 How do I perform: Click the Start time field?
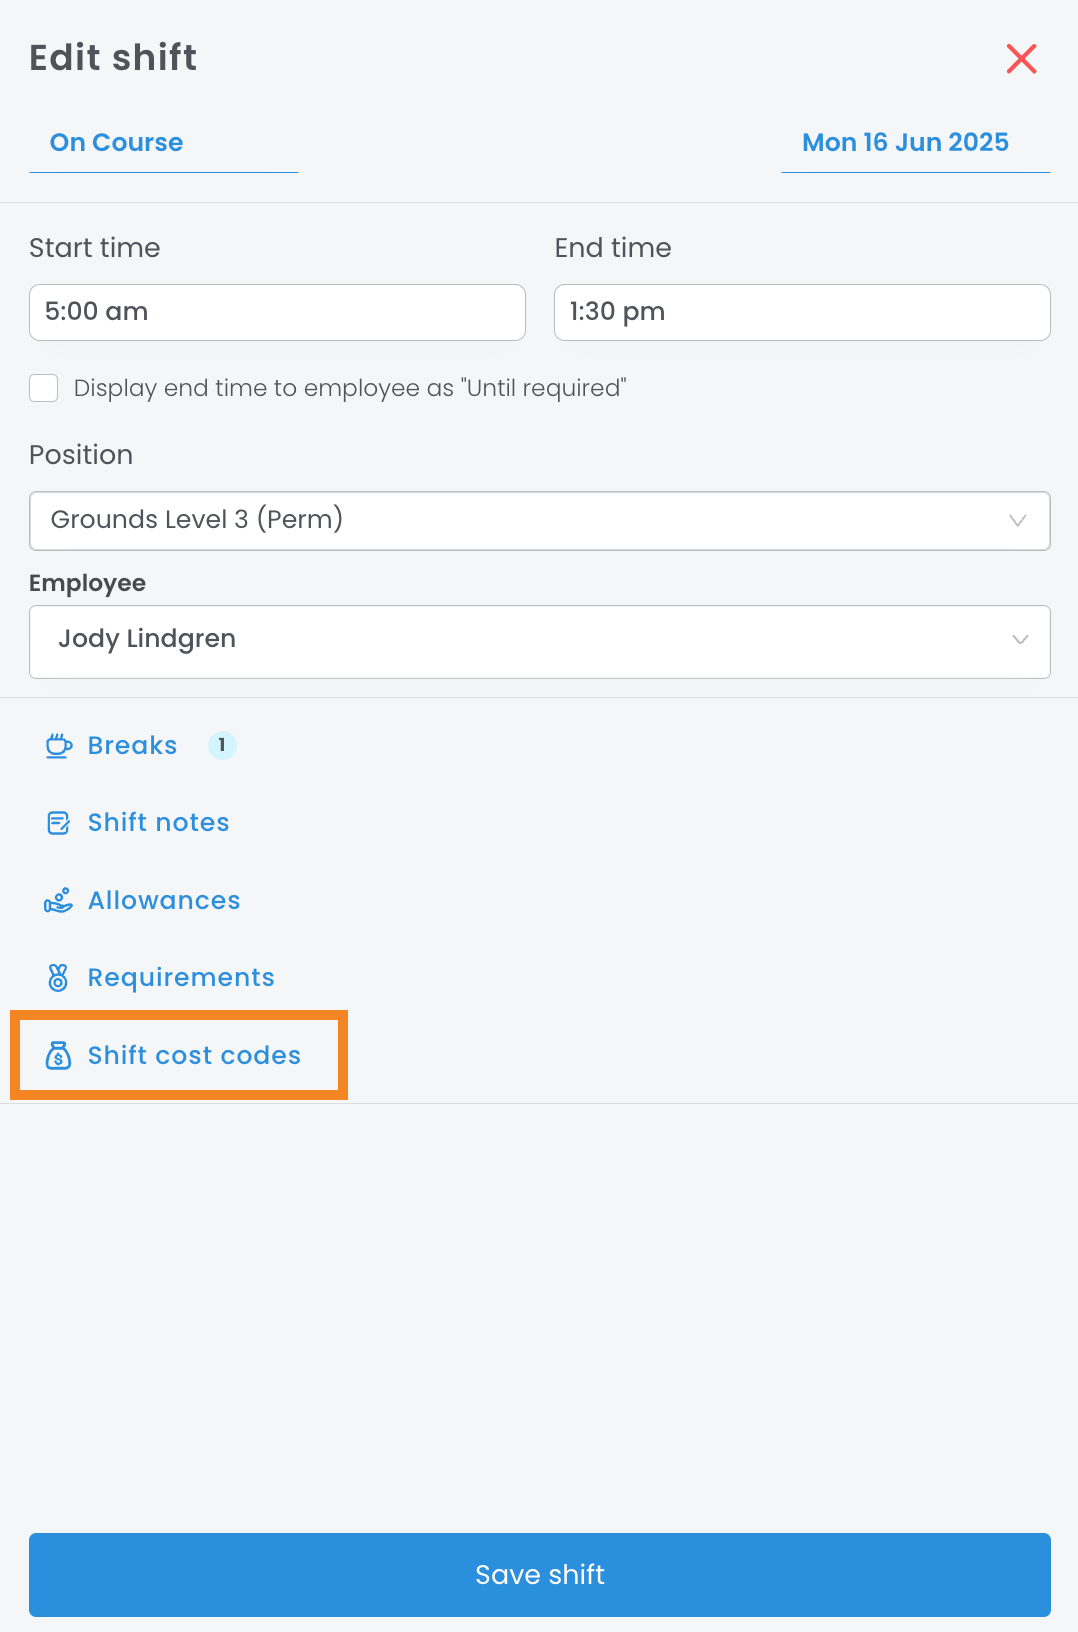[277, 312]
